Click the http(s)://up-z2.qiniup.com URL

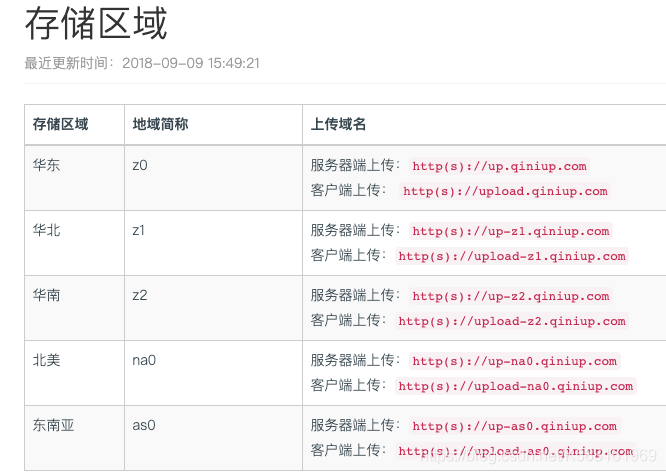click(510, 296)
